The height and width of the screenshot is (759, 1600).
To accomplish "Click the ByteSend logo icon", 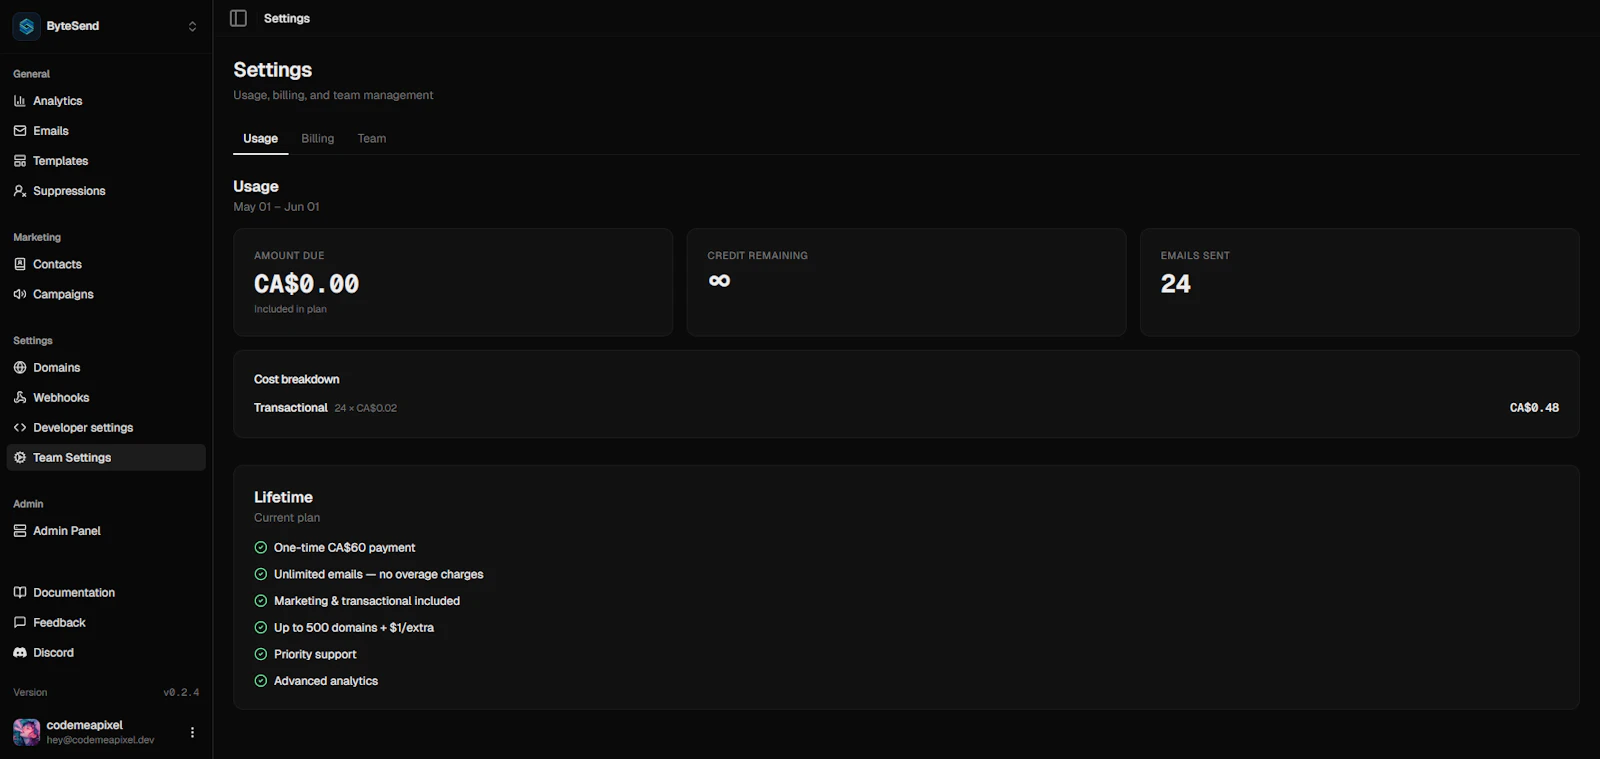I will [x=26, y=26].
